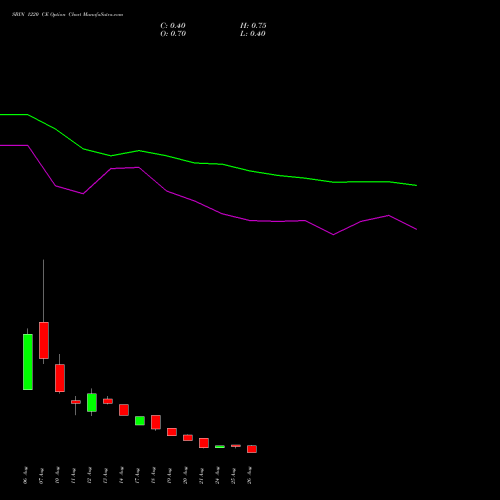Viewport: 500px width, 500px height.
Task: Select the '10 Aug' date label
Action: click(58, 475)
